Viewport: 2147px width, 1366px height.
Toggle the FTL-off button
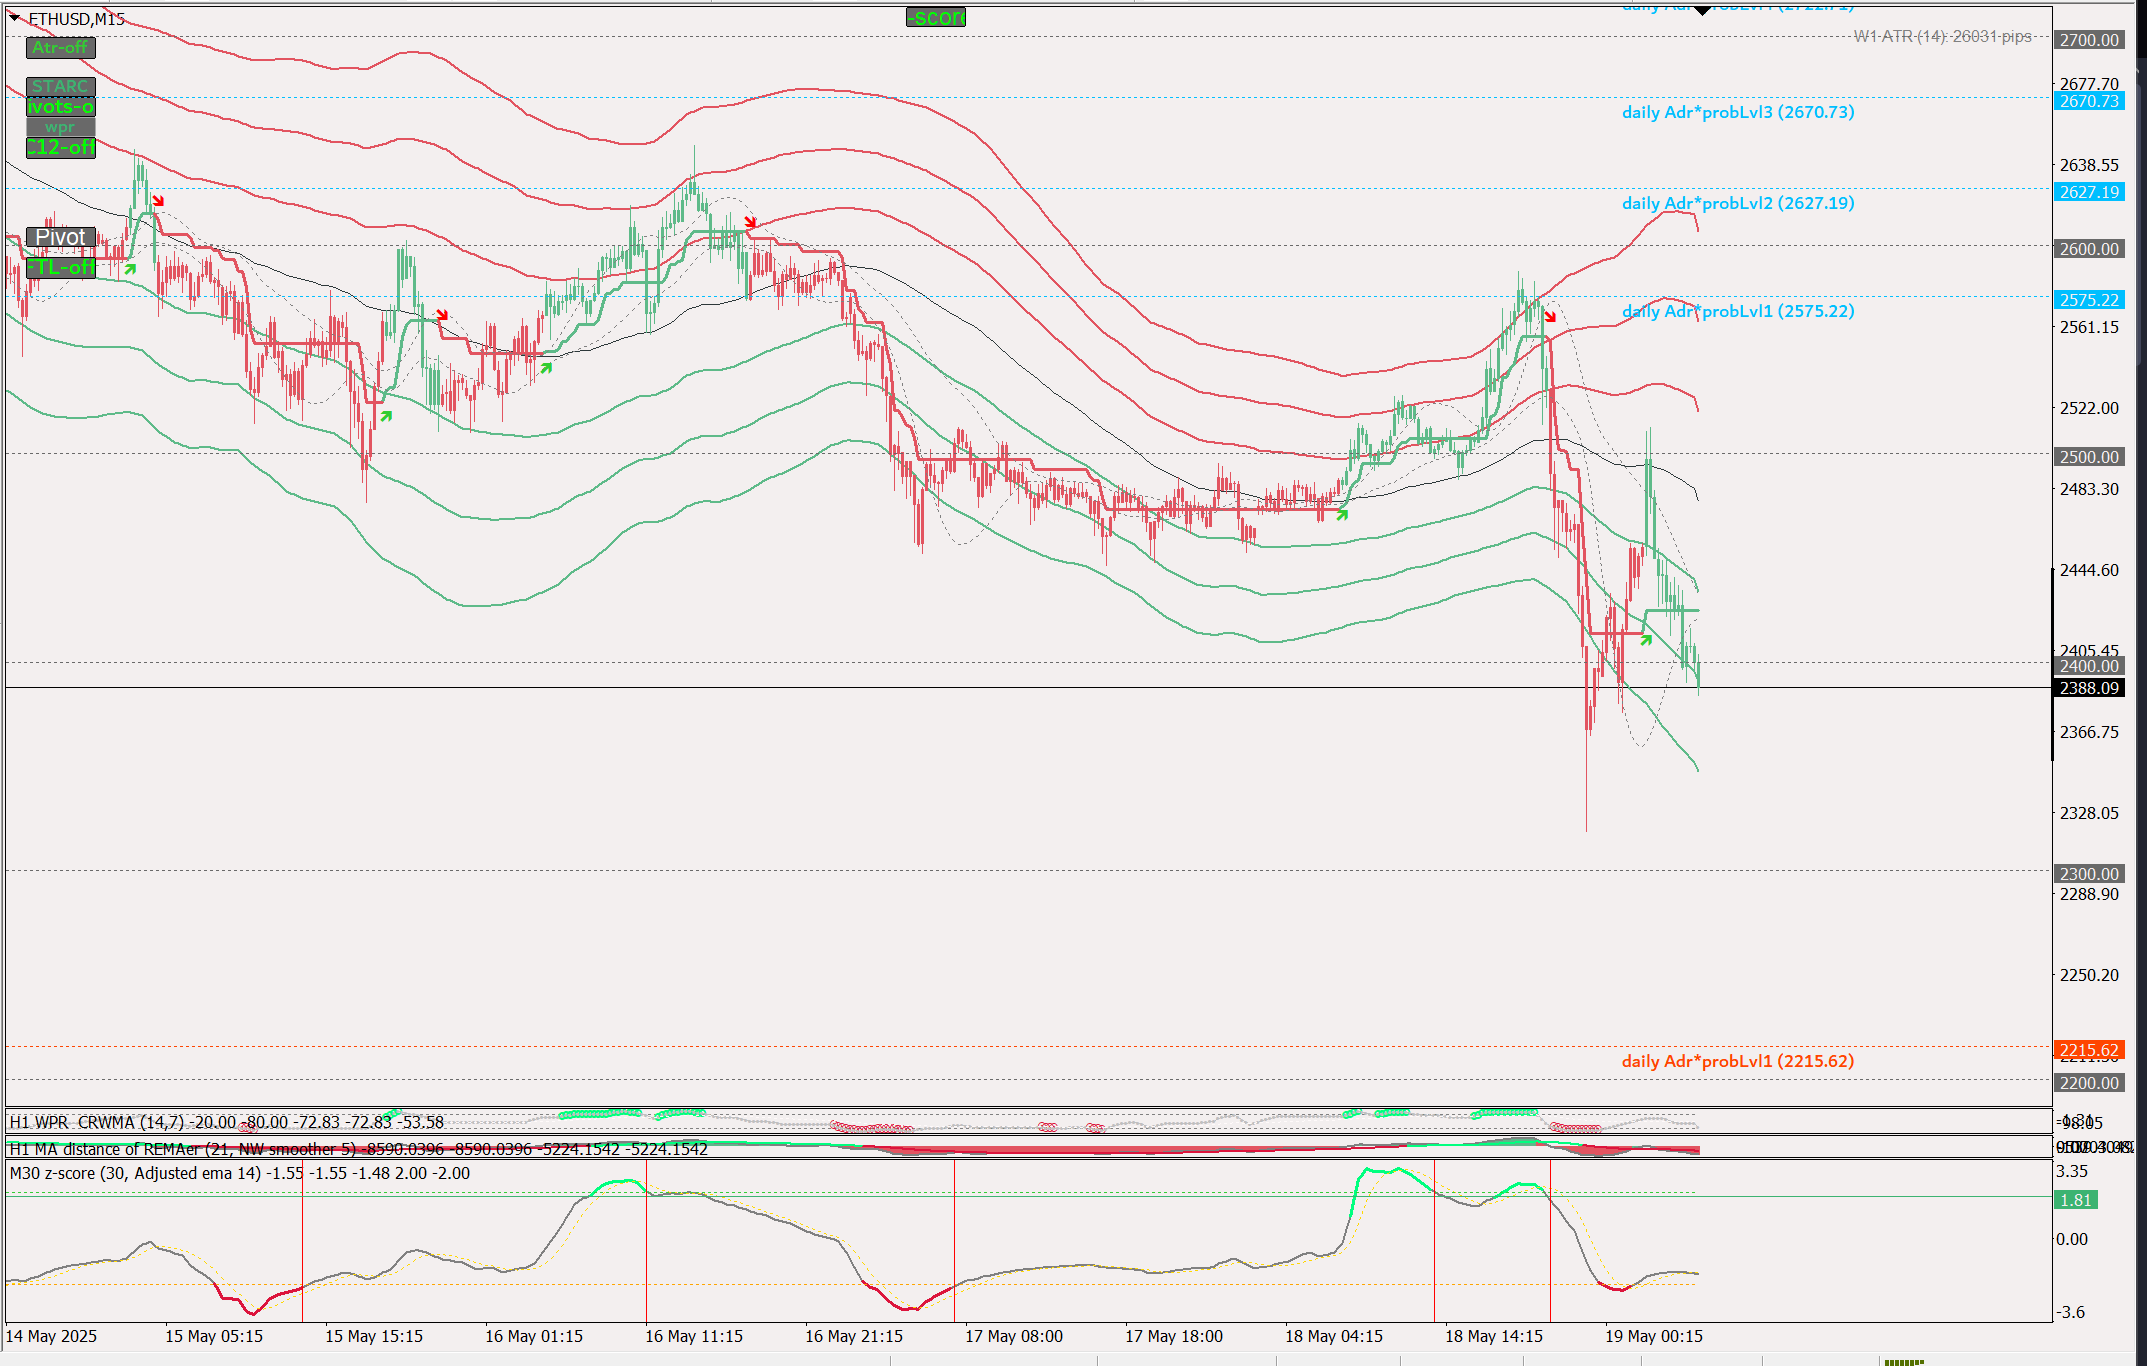pos(60,268)
